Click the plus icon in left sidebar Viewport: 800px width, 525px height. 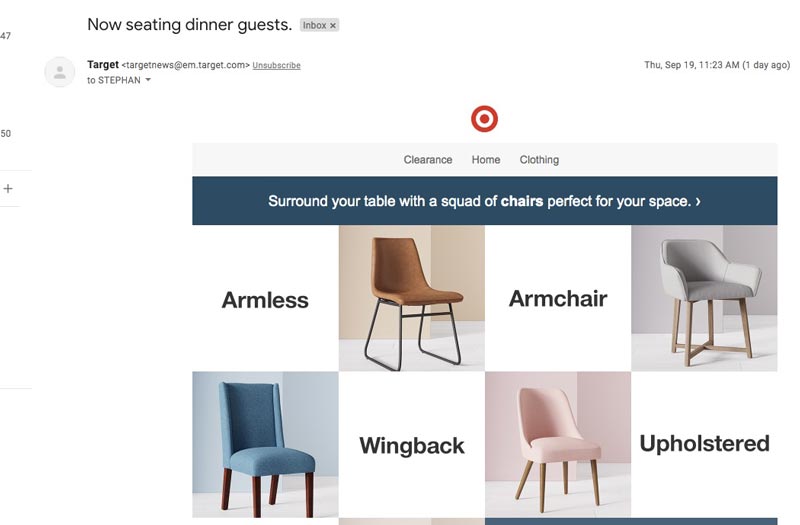point(8,188)
